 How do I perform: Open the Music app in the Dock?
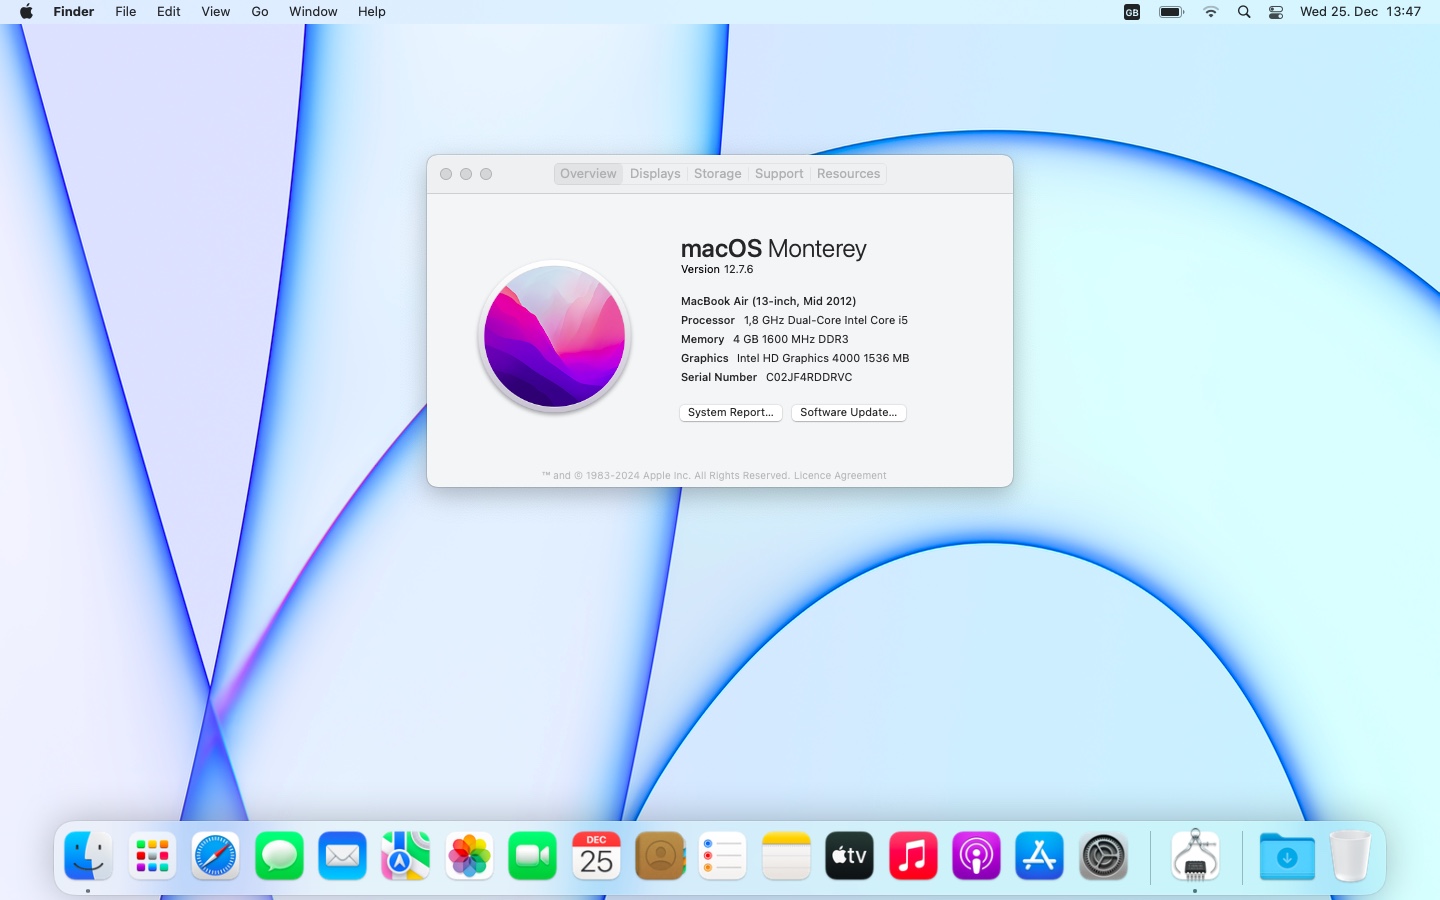pos(913,856)
